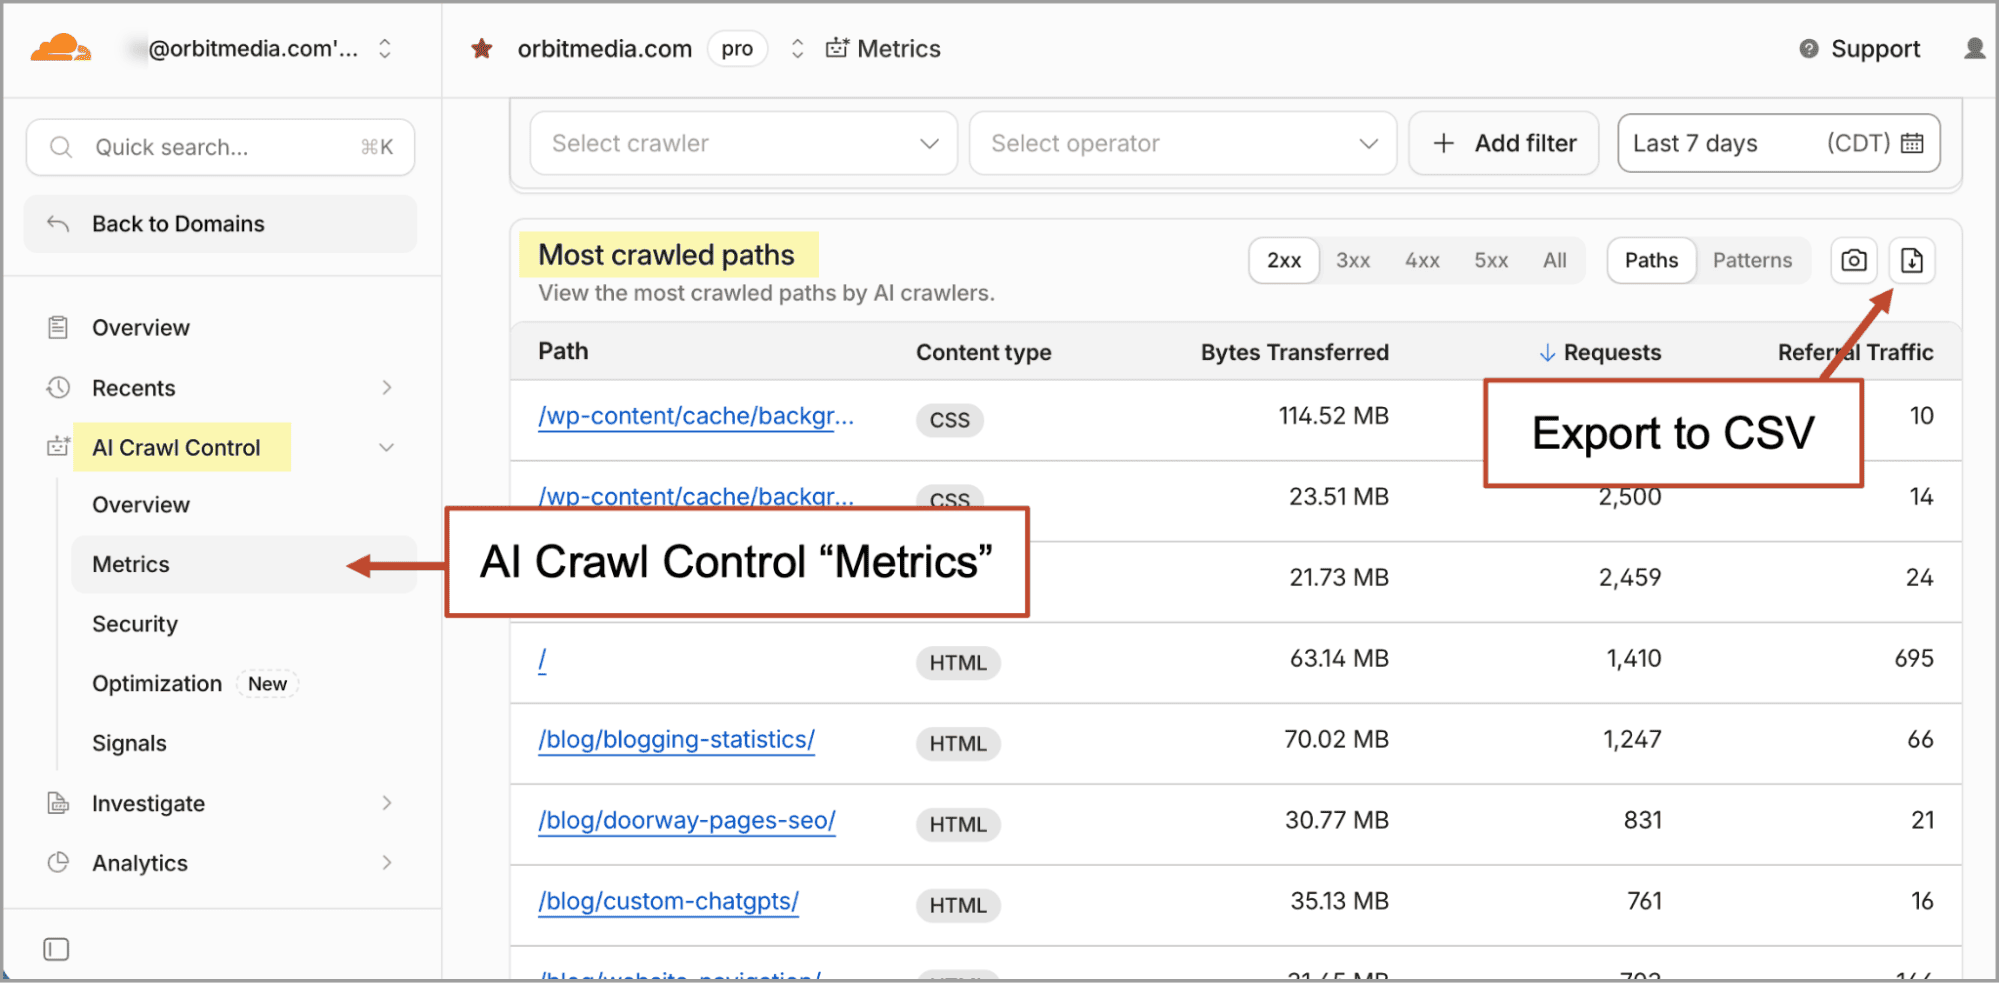Click the Bytes Transferred column header
The image size is (1999, 983).
click(x=1294, y=352)
